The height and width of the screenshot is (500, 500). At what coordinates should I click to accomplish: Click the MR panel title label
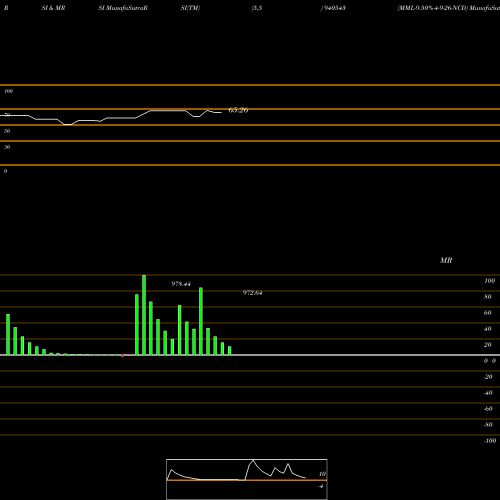[446, 260]
